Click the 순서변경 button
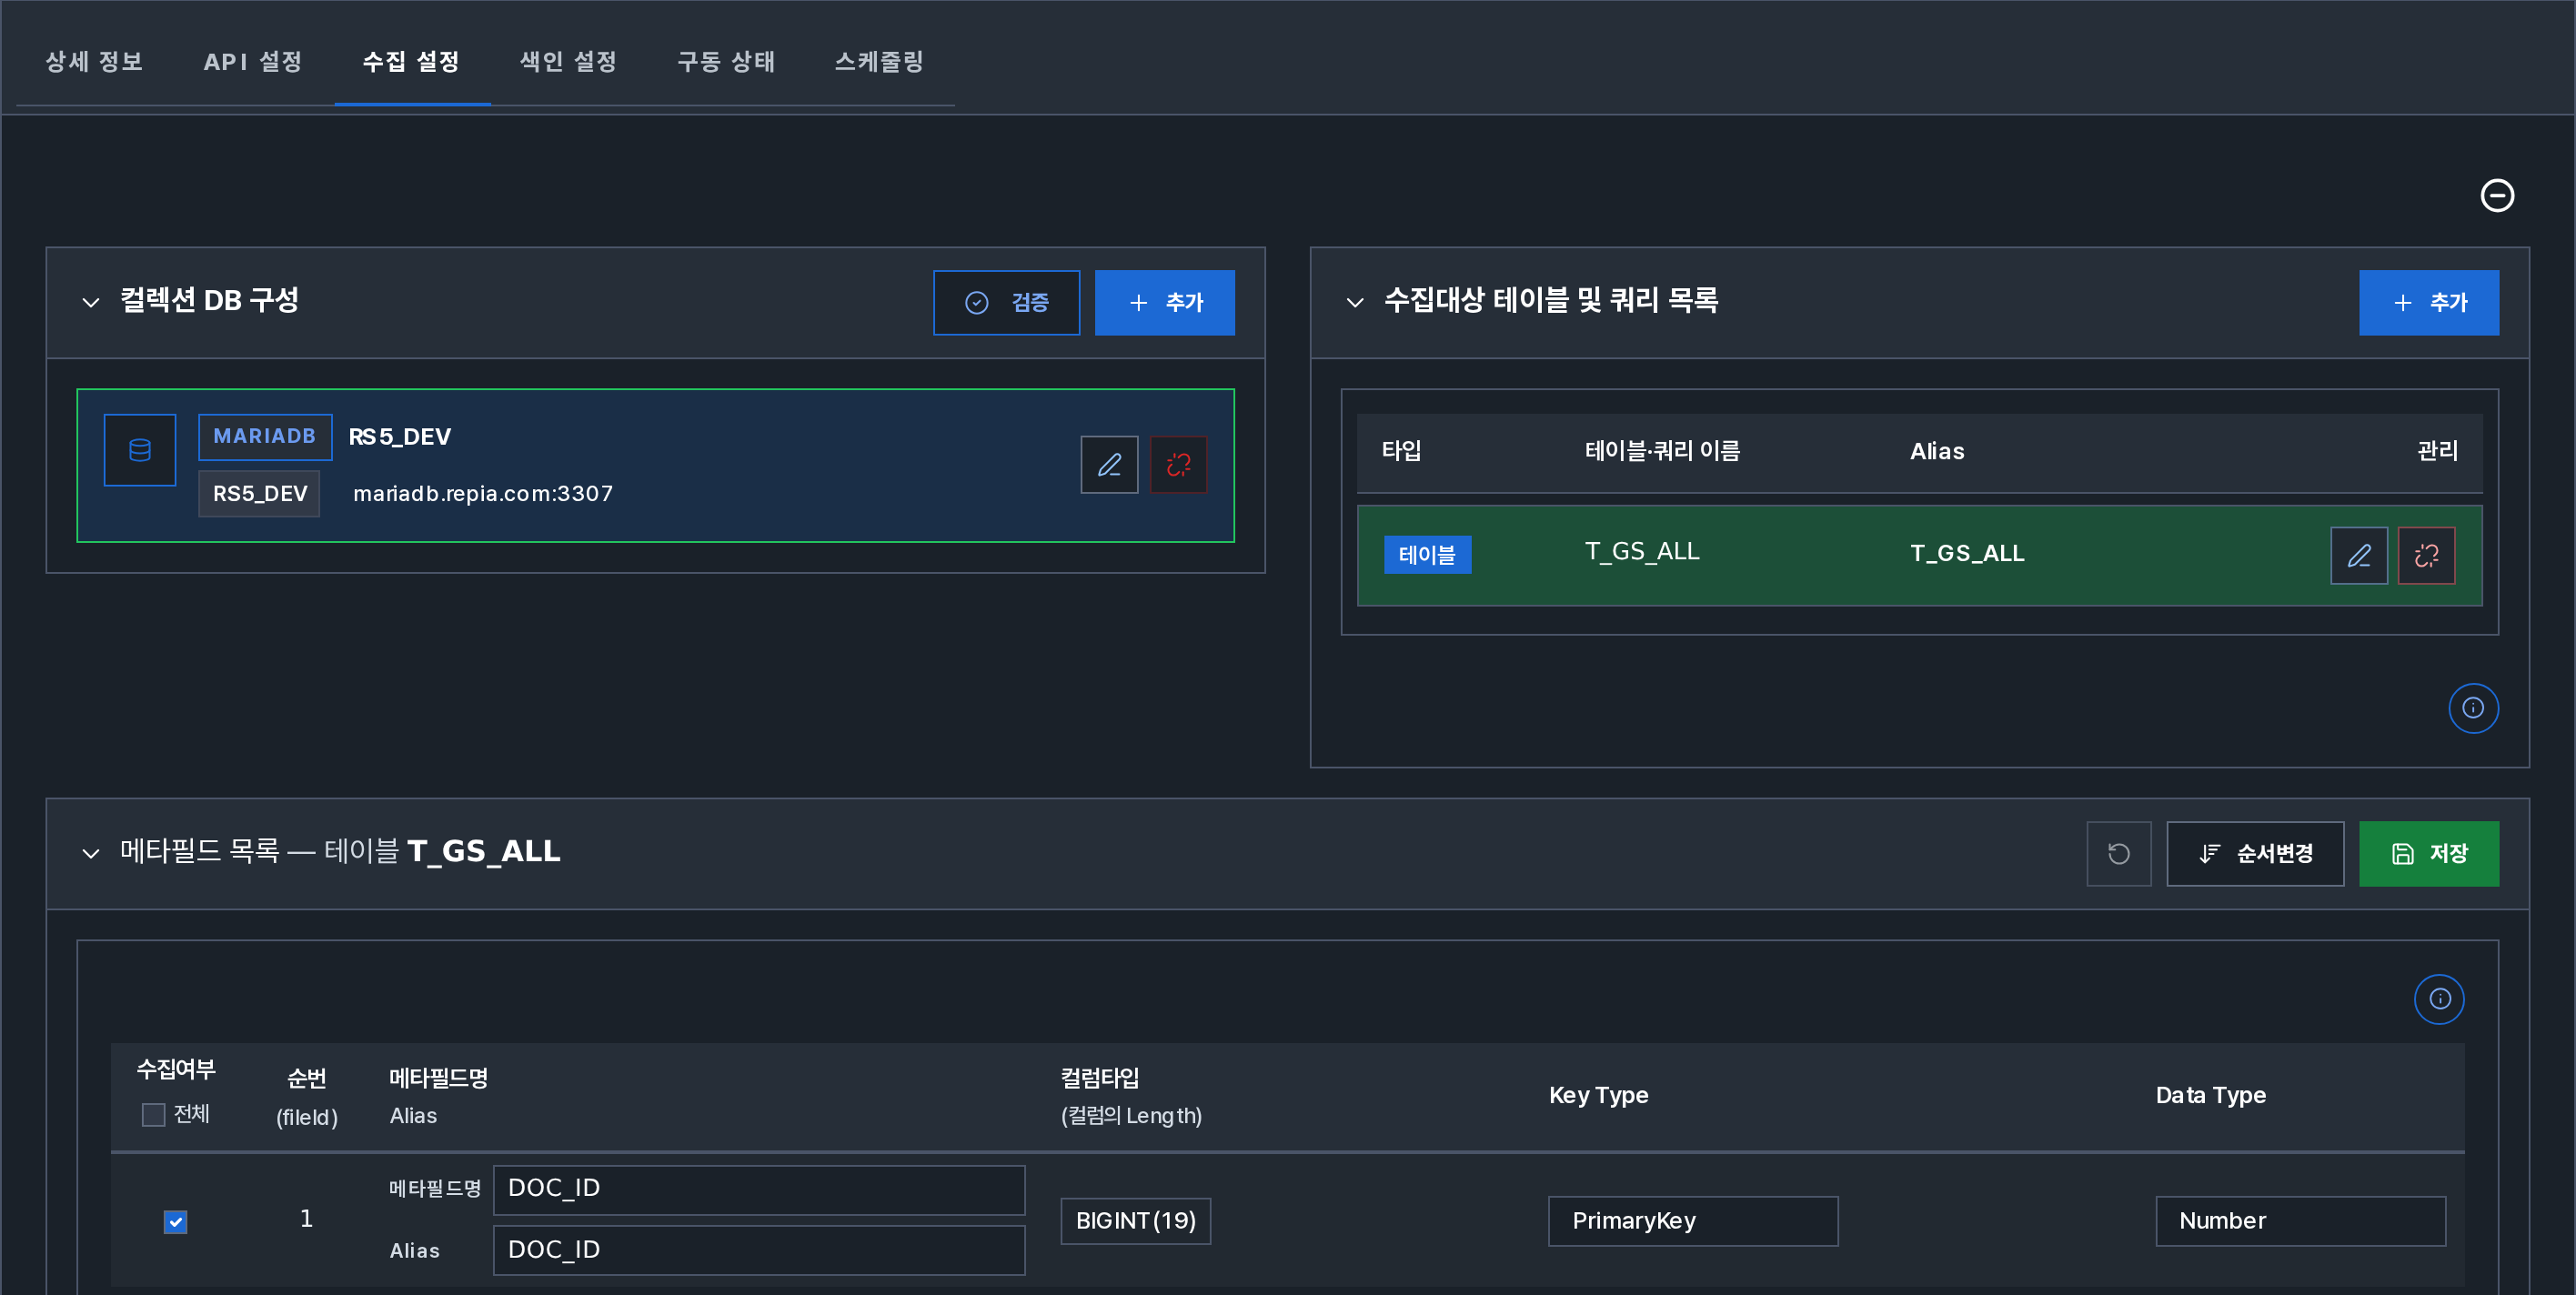Viewport: 2576px width, 1295px height. (2255, 853)
